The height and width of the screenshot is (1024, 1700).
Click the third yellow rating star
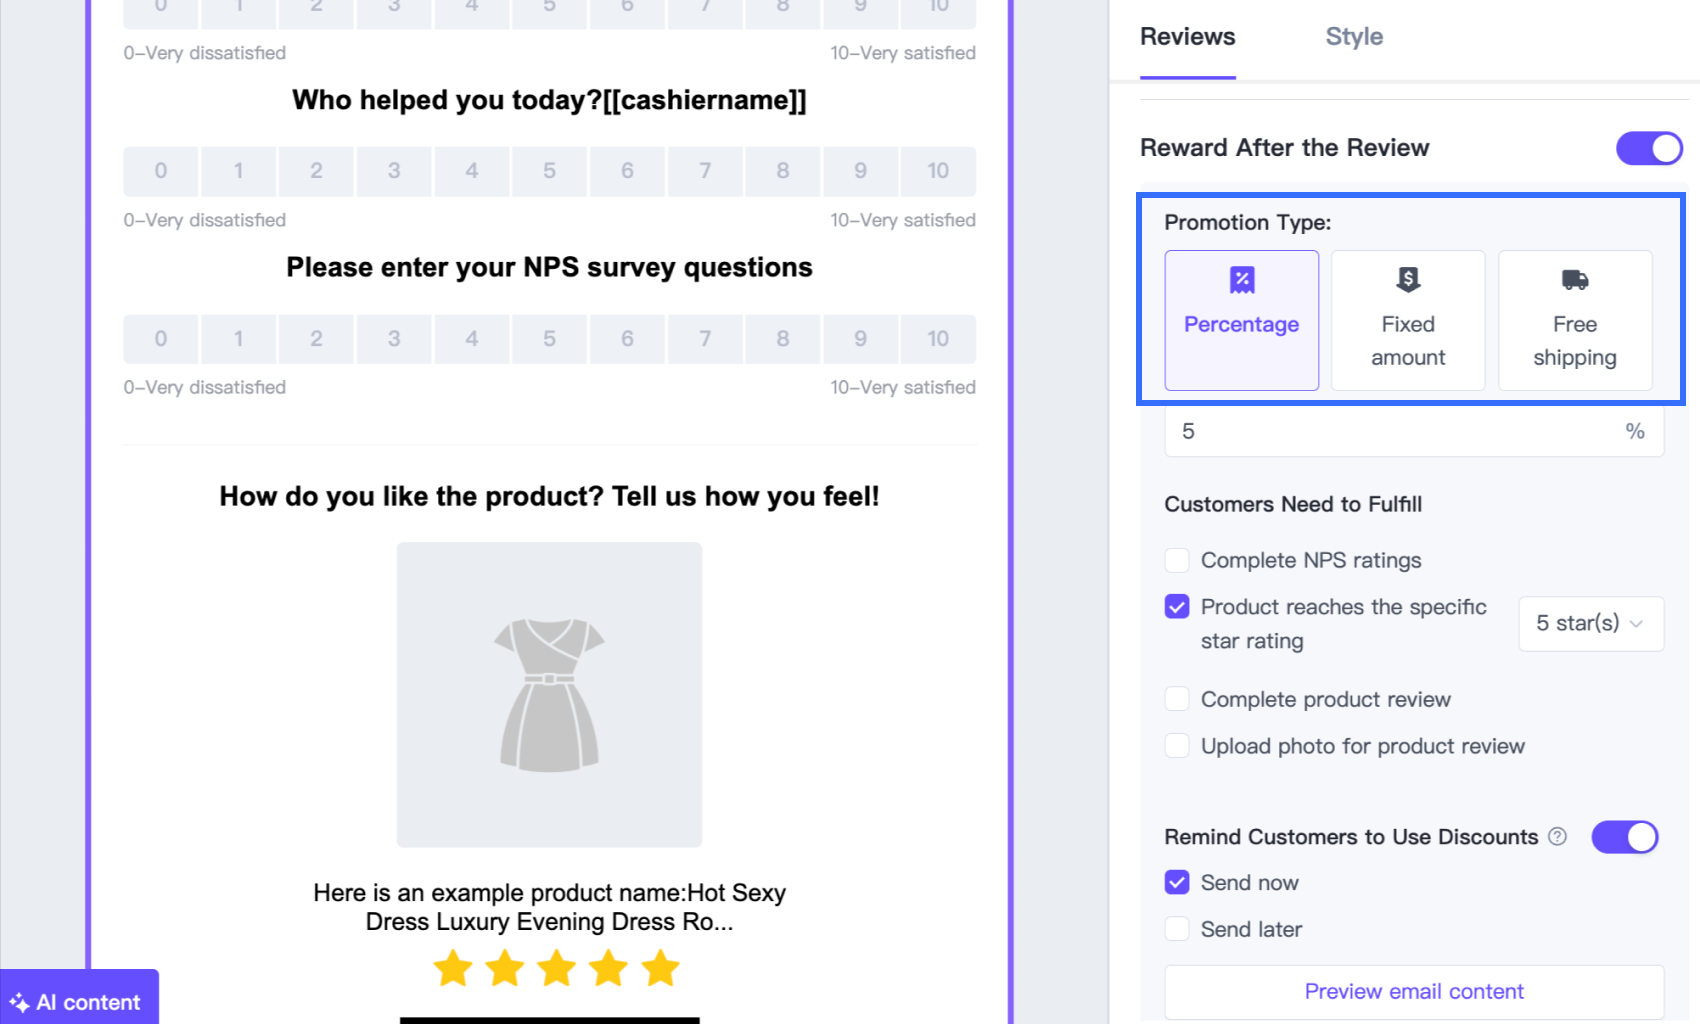click(556, 968)
